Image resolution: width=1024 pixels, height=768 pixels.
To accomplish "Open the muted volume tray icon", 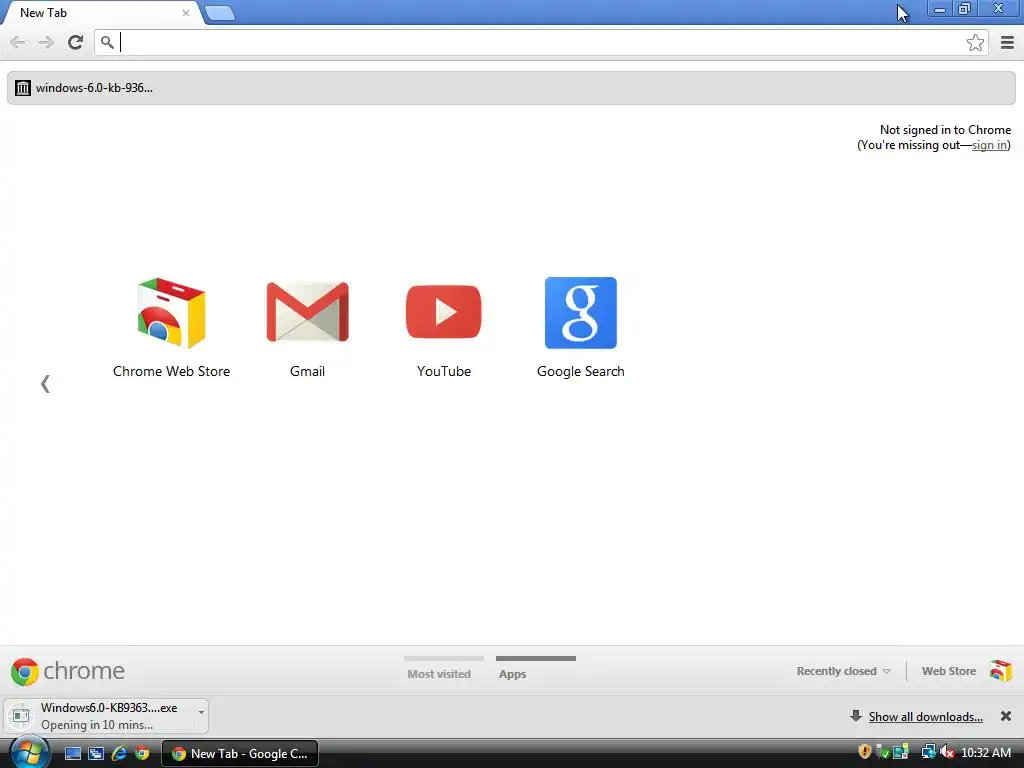I will [x=947, y=752].
